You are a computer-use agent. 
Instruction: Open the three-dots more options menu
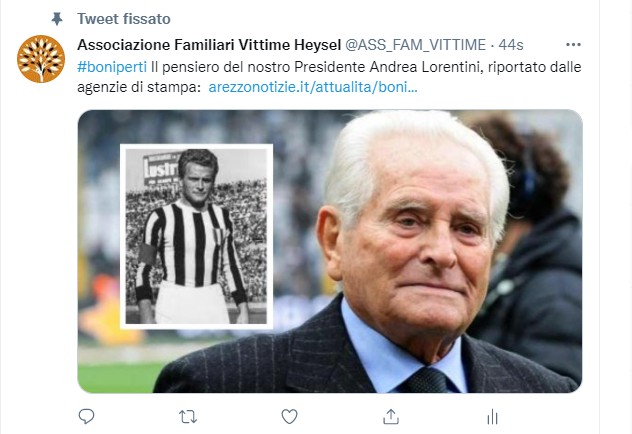tap(573, 44)
